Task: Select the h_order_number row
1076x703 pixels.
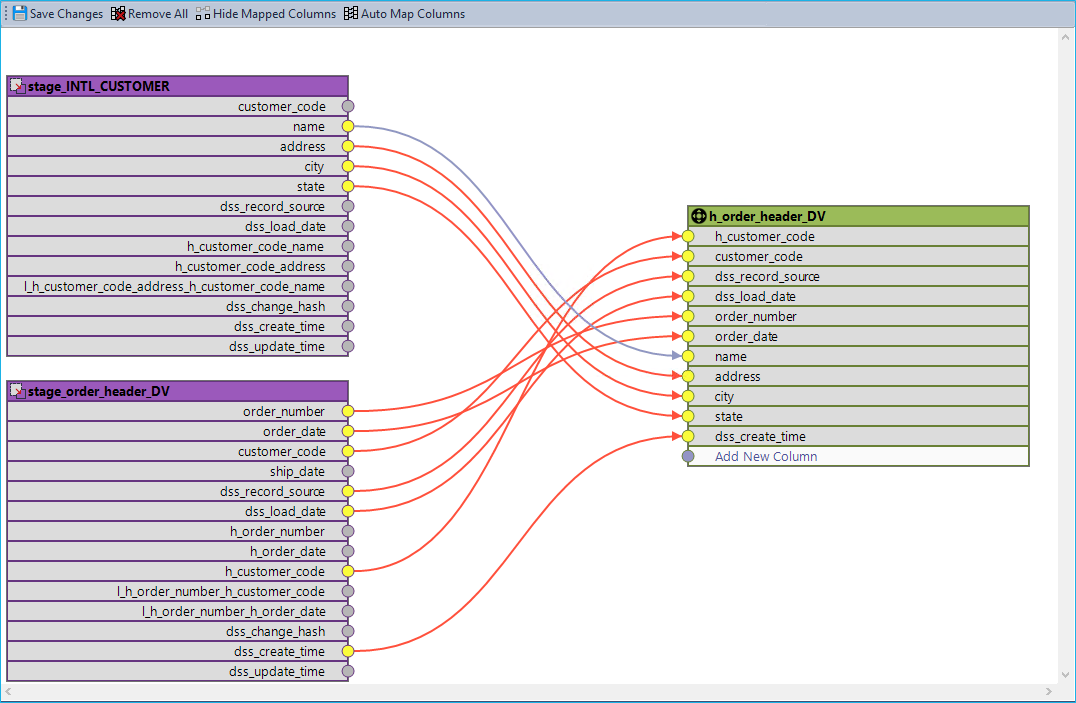Action: (x=178, y=531)
